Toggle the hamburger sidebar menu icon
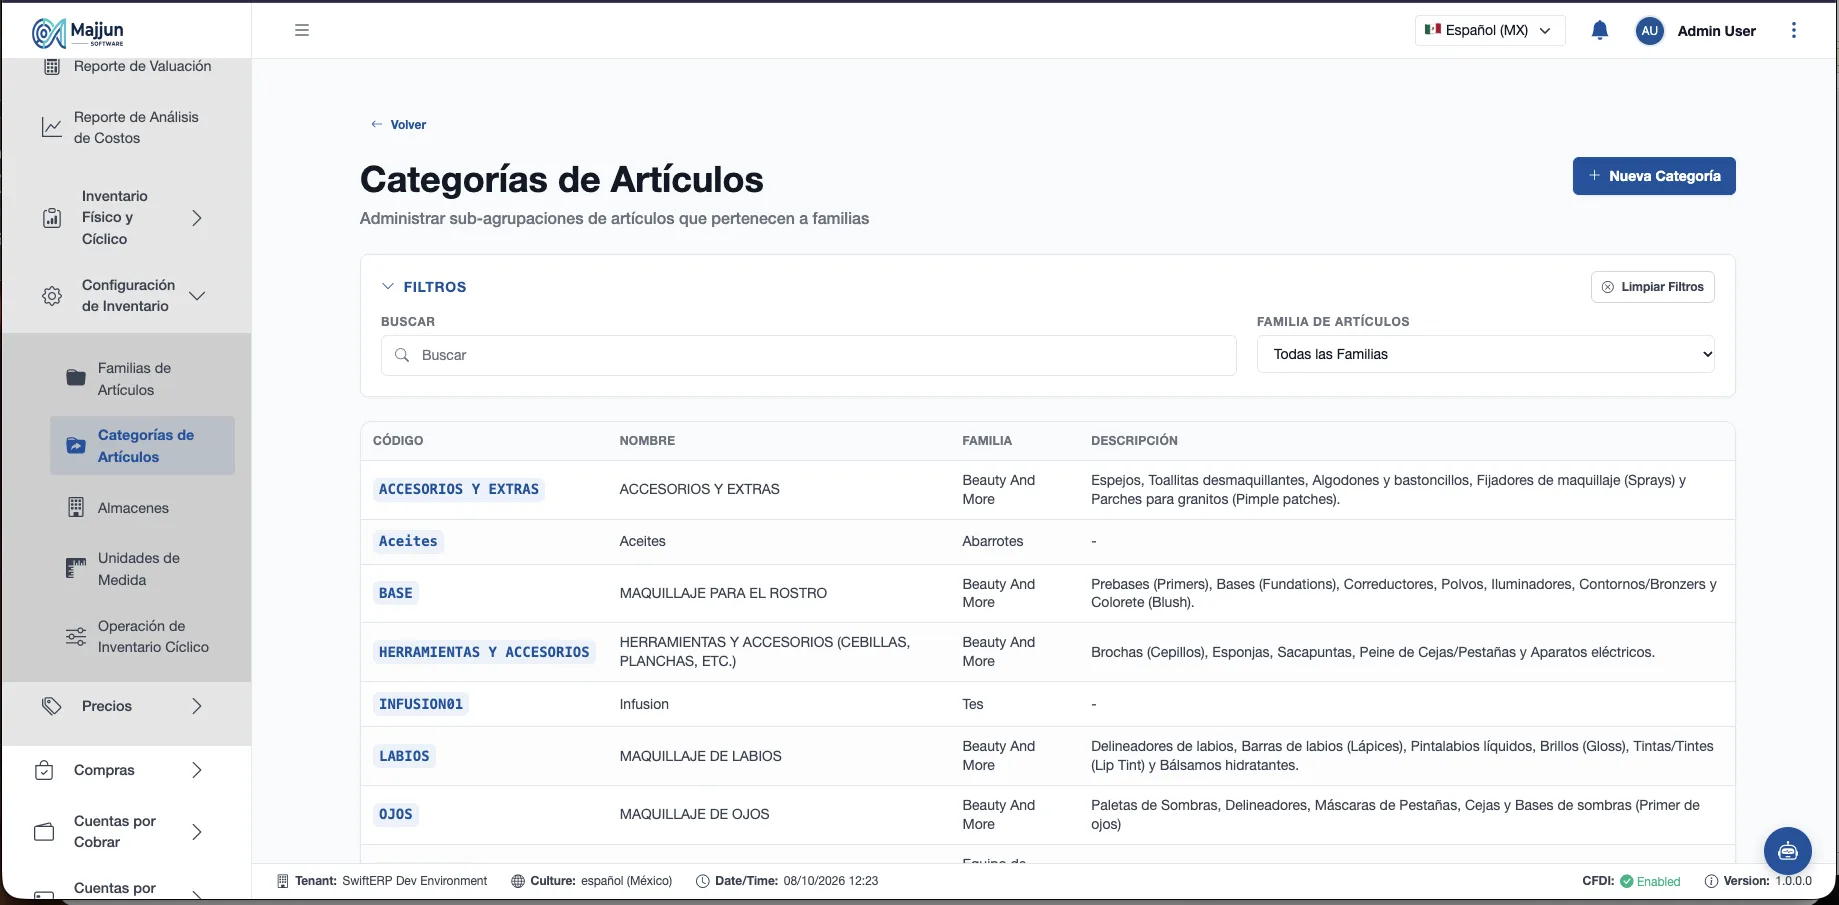The height and width of the screenshot is (905, 1839). [x=302, y=30]
